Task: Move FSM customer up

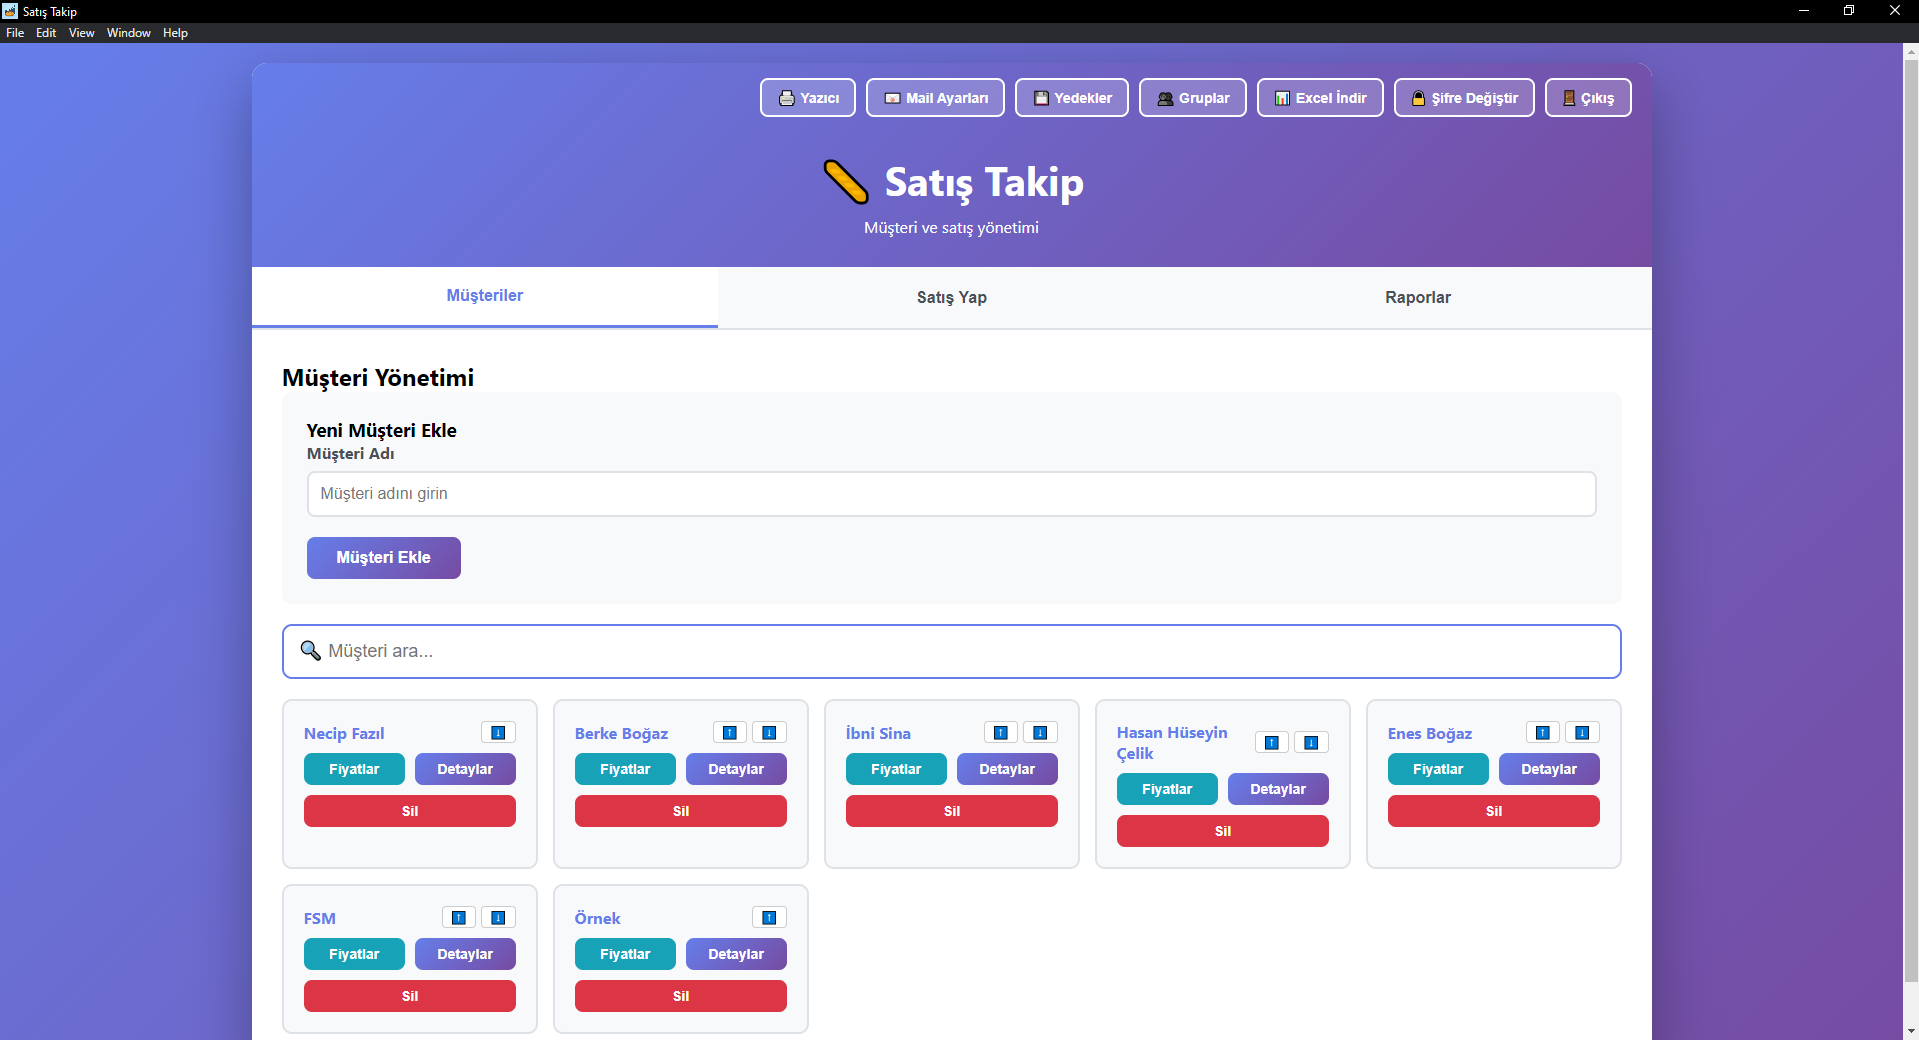Action: point(459,918)
